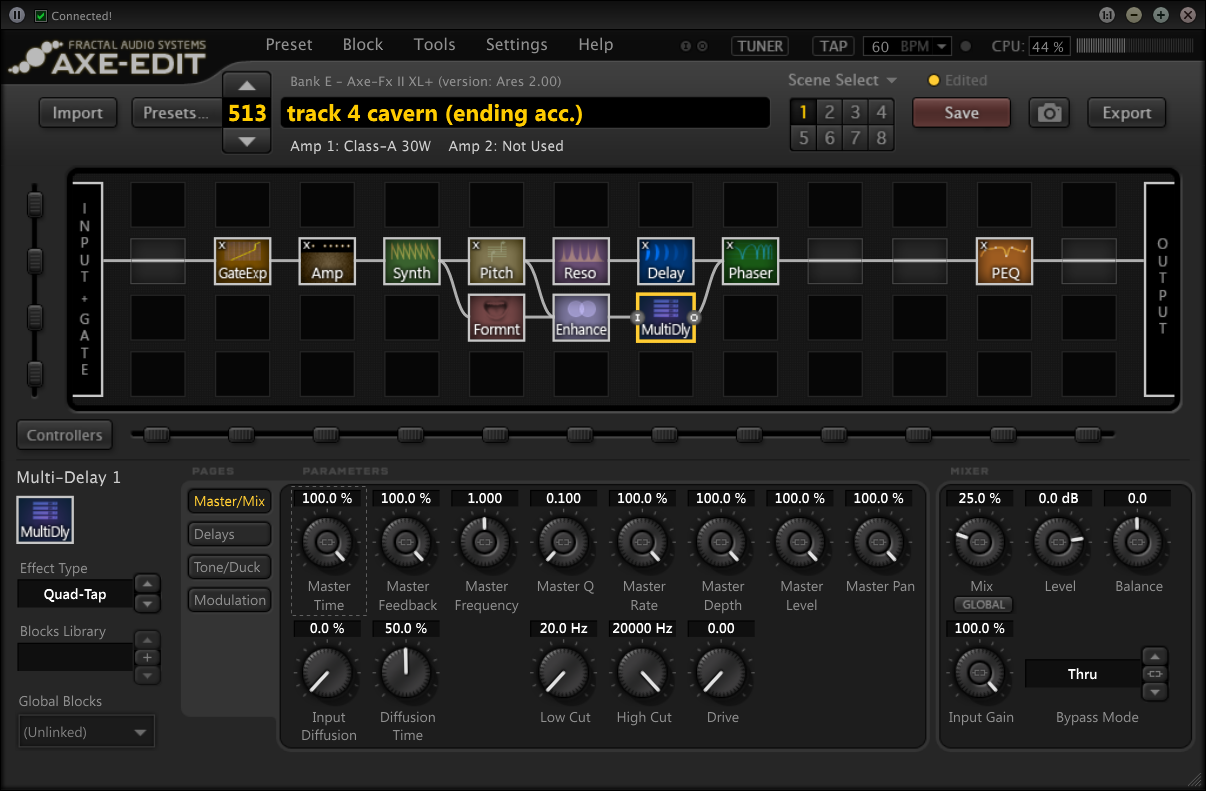
Task: Select scene 2
Action: coord(829,112)
